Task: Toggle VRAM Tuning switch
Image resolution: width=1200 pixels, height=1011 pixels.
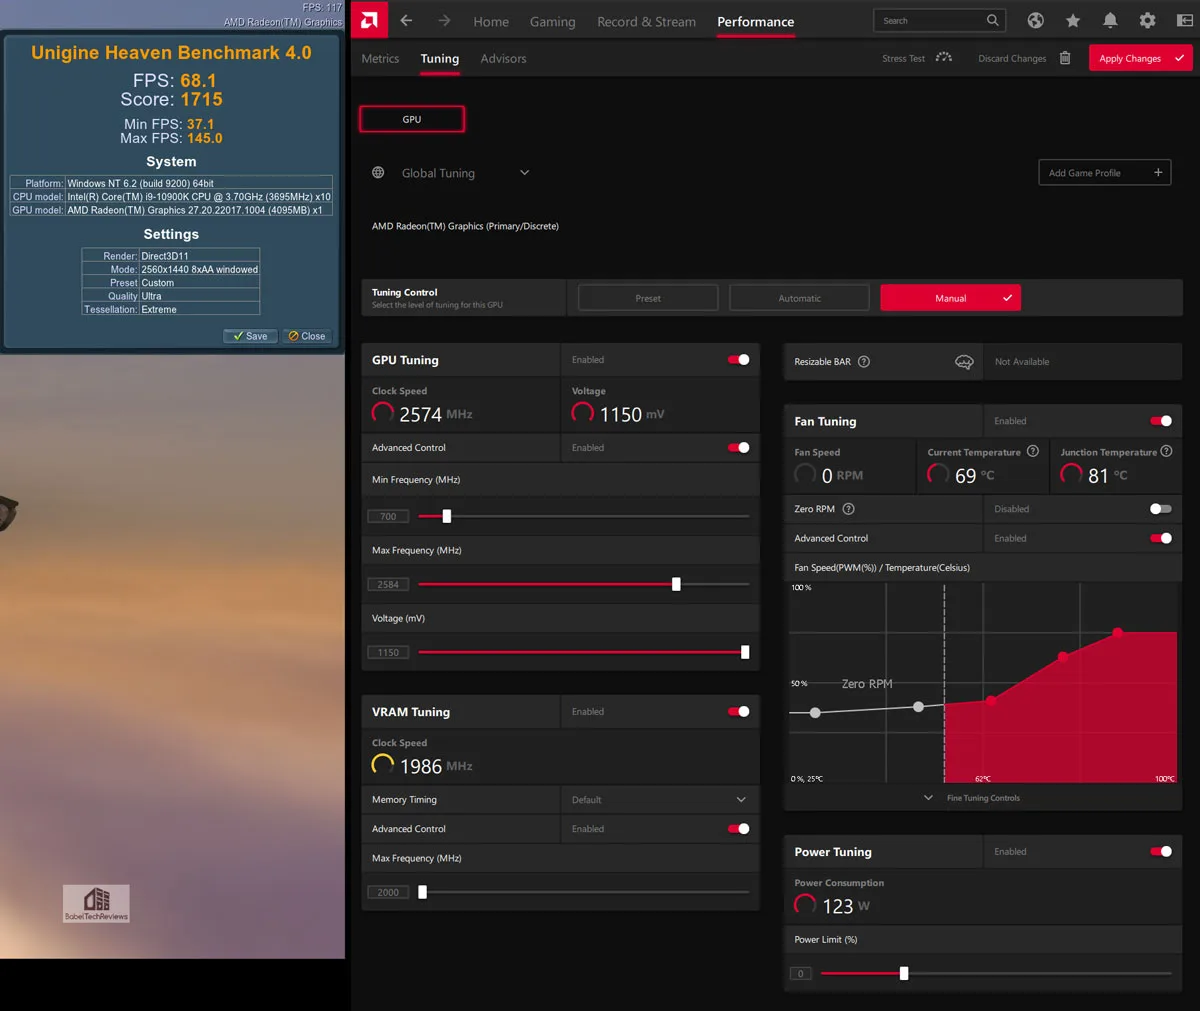Action: click(x=739, y=712)
